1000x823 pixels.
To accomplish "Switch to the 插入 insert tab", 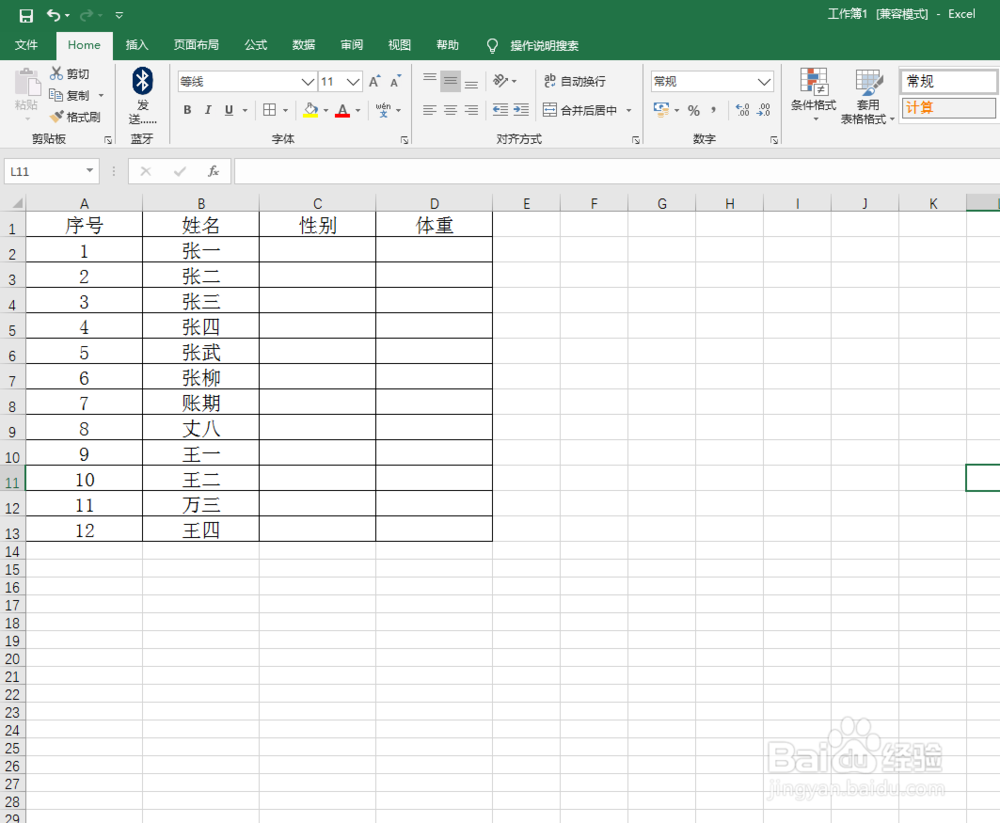I will 136,45.
